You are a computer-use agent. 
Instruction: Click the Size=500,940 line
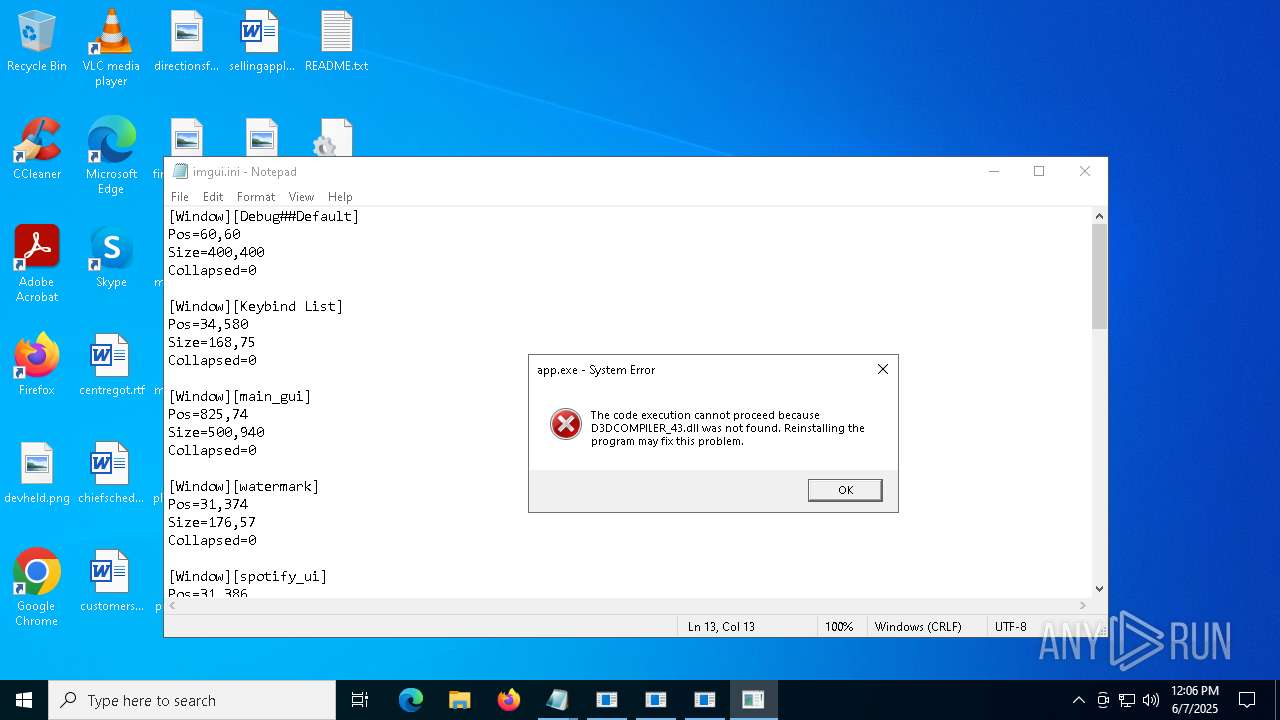[x=216, y=432]
